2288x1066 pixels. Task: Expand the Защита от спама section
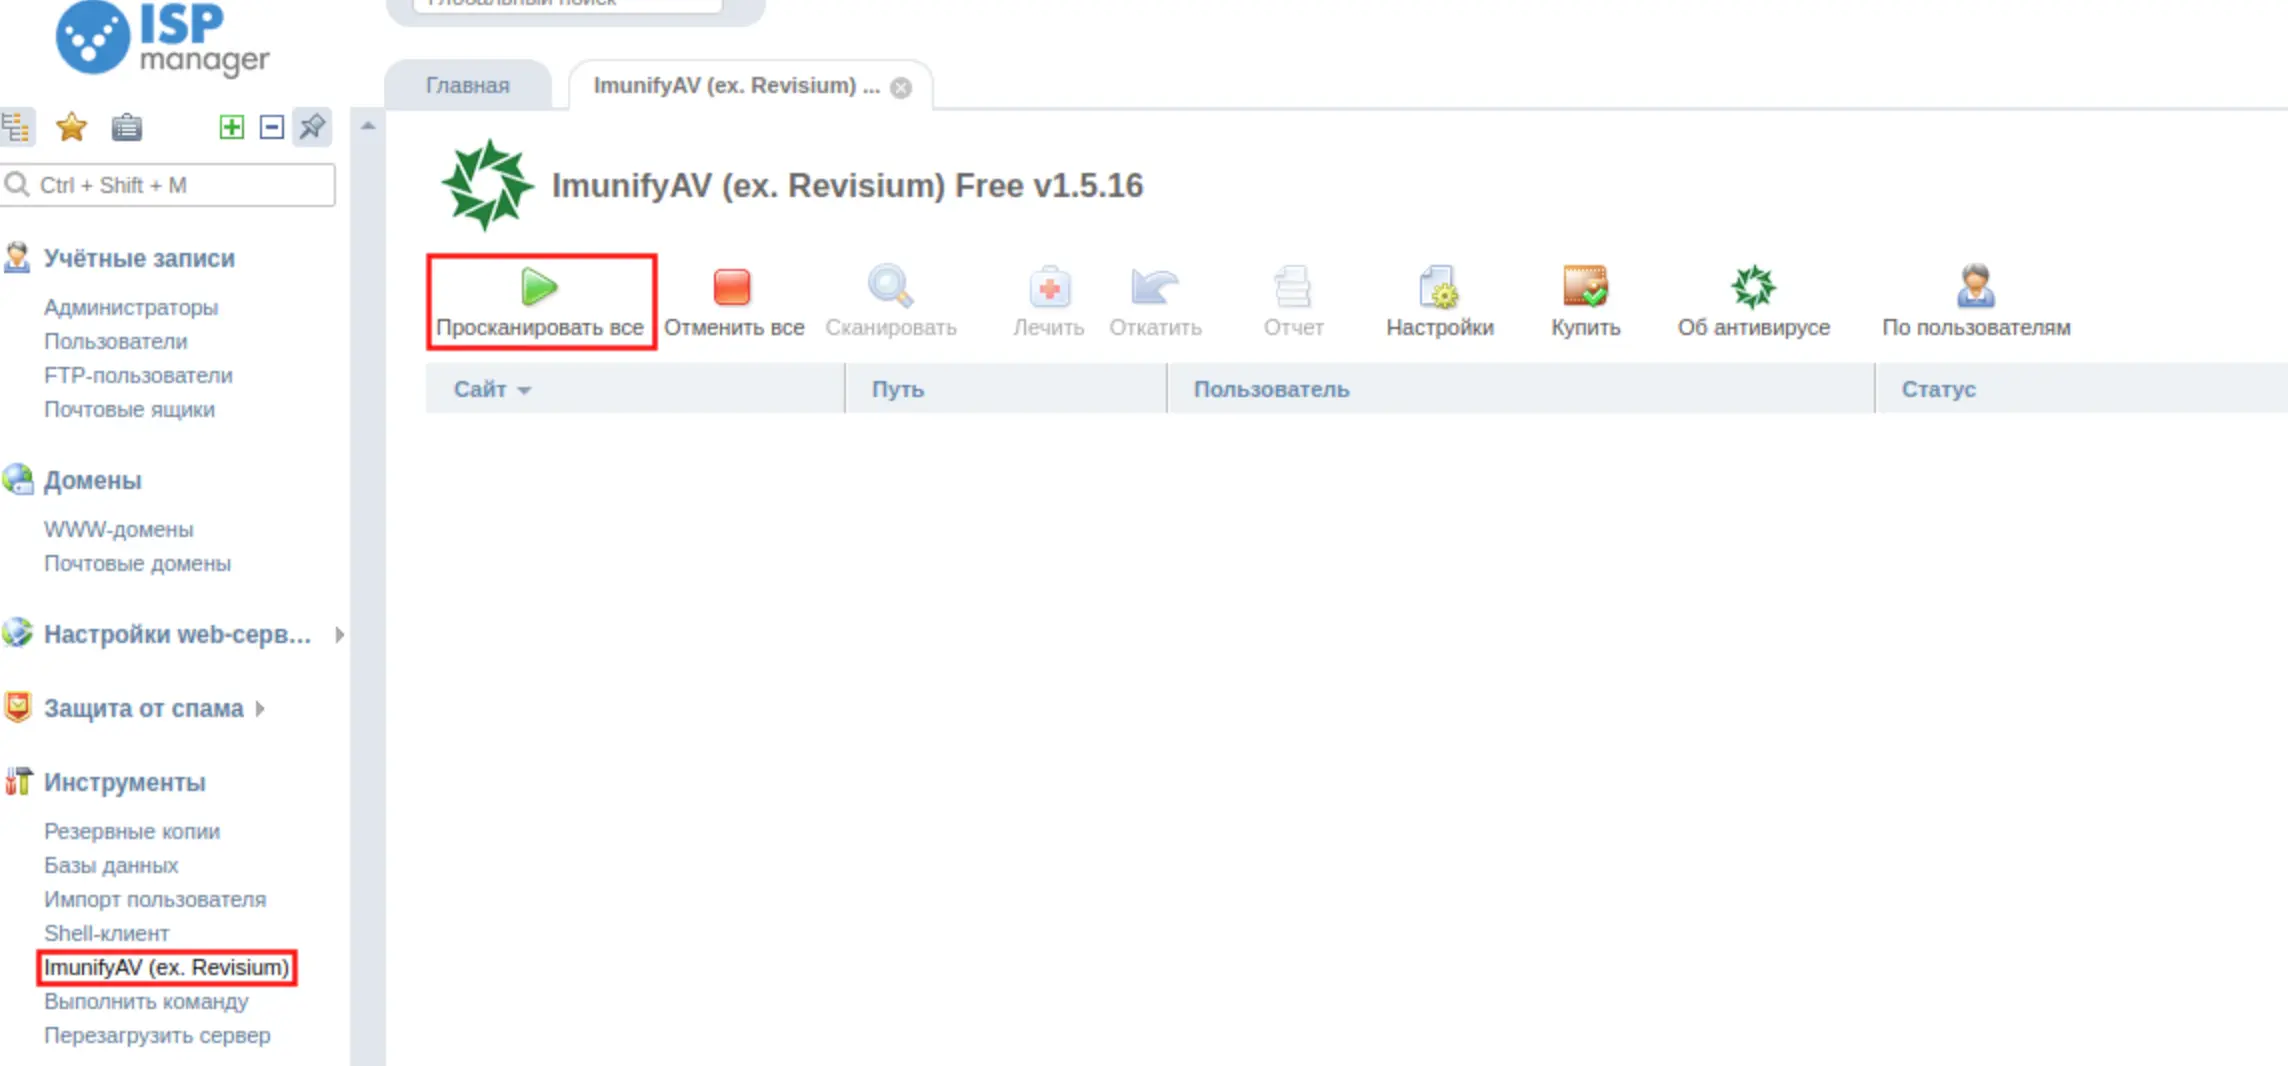[144, 709]
